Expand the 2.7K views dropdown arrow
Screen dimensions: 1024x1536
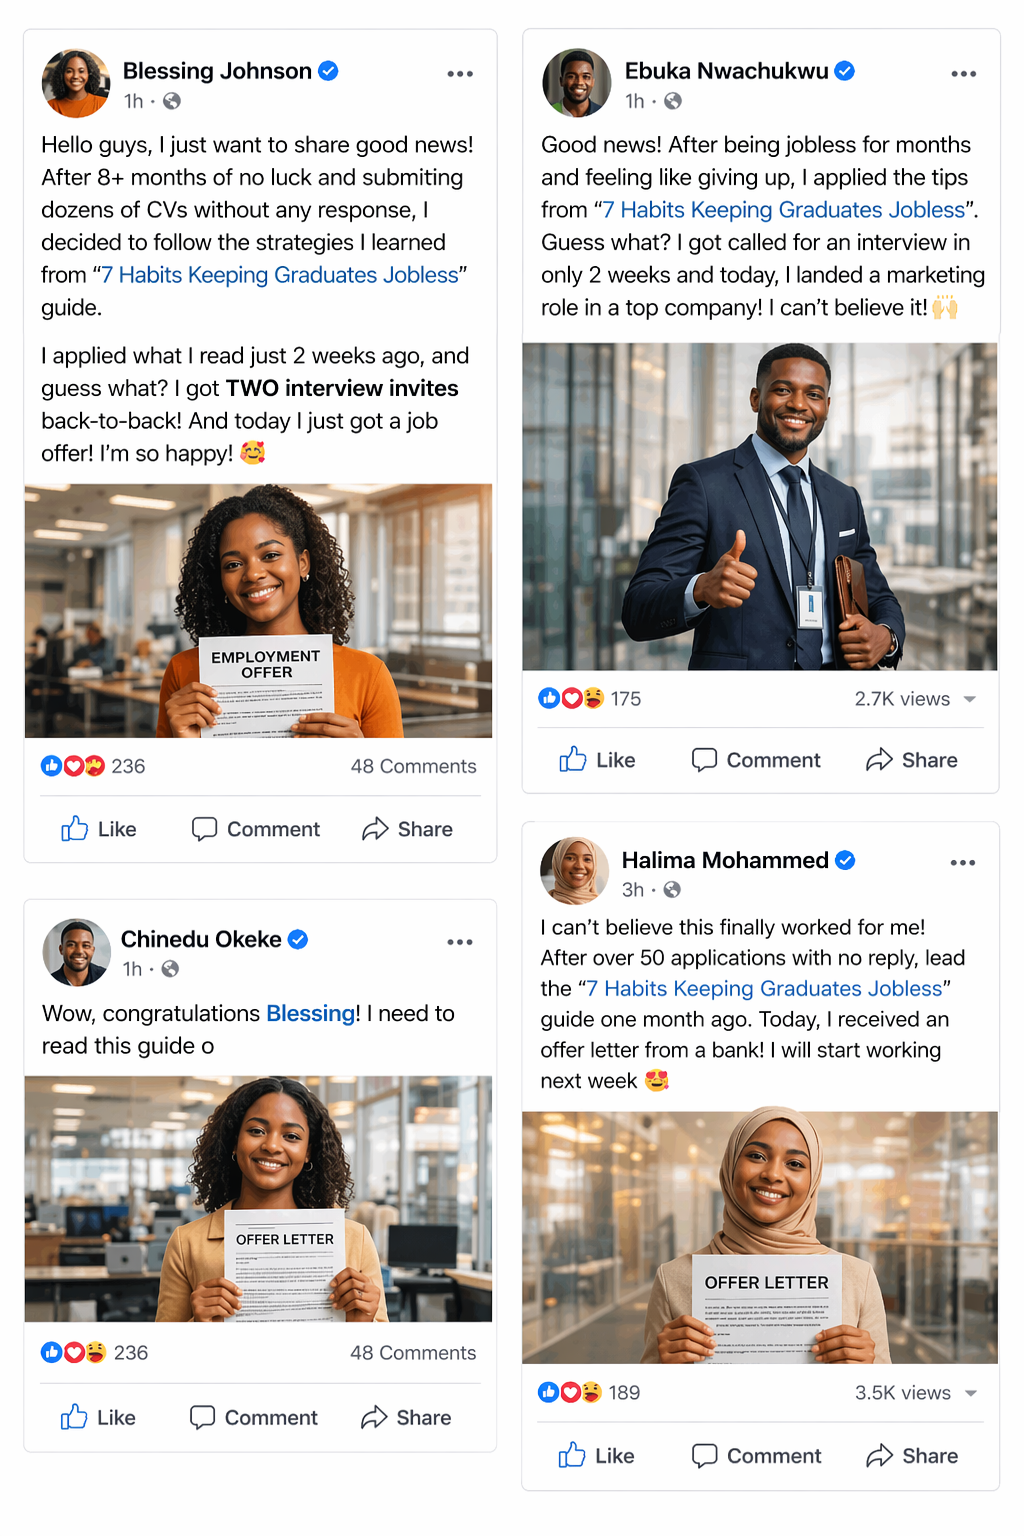(969, 699)
